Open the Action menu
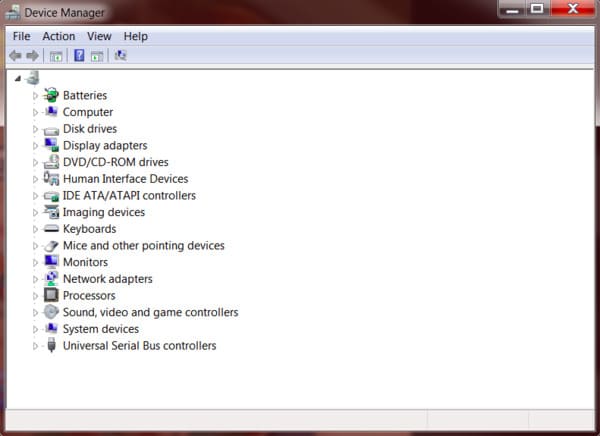The image size is (600, 436). click(59, 36)
